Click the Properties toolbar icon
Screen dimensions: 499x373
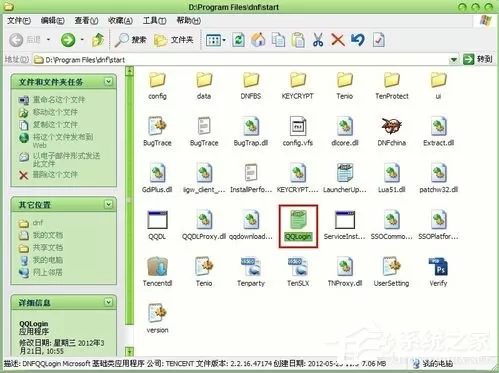(378, 40)
